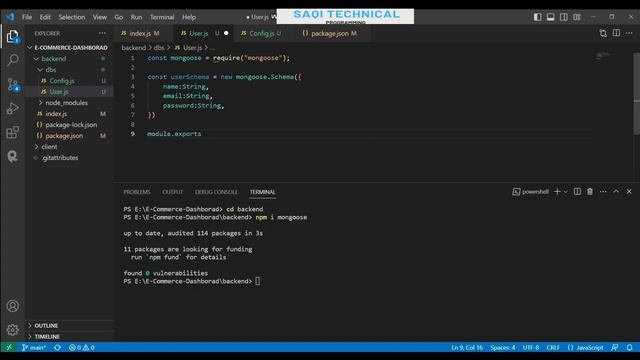The width and height of the screenshot is (640, 360).
Task: Kill the terminal with trash icon
Action: click(590, 191)
